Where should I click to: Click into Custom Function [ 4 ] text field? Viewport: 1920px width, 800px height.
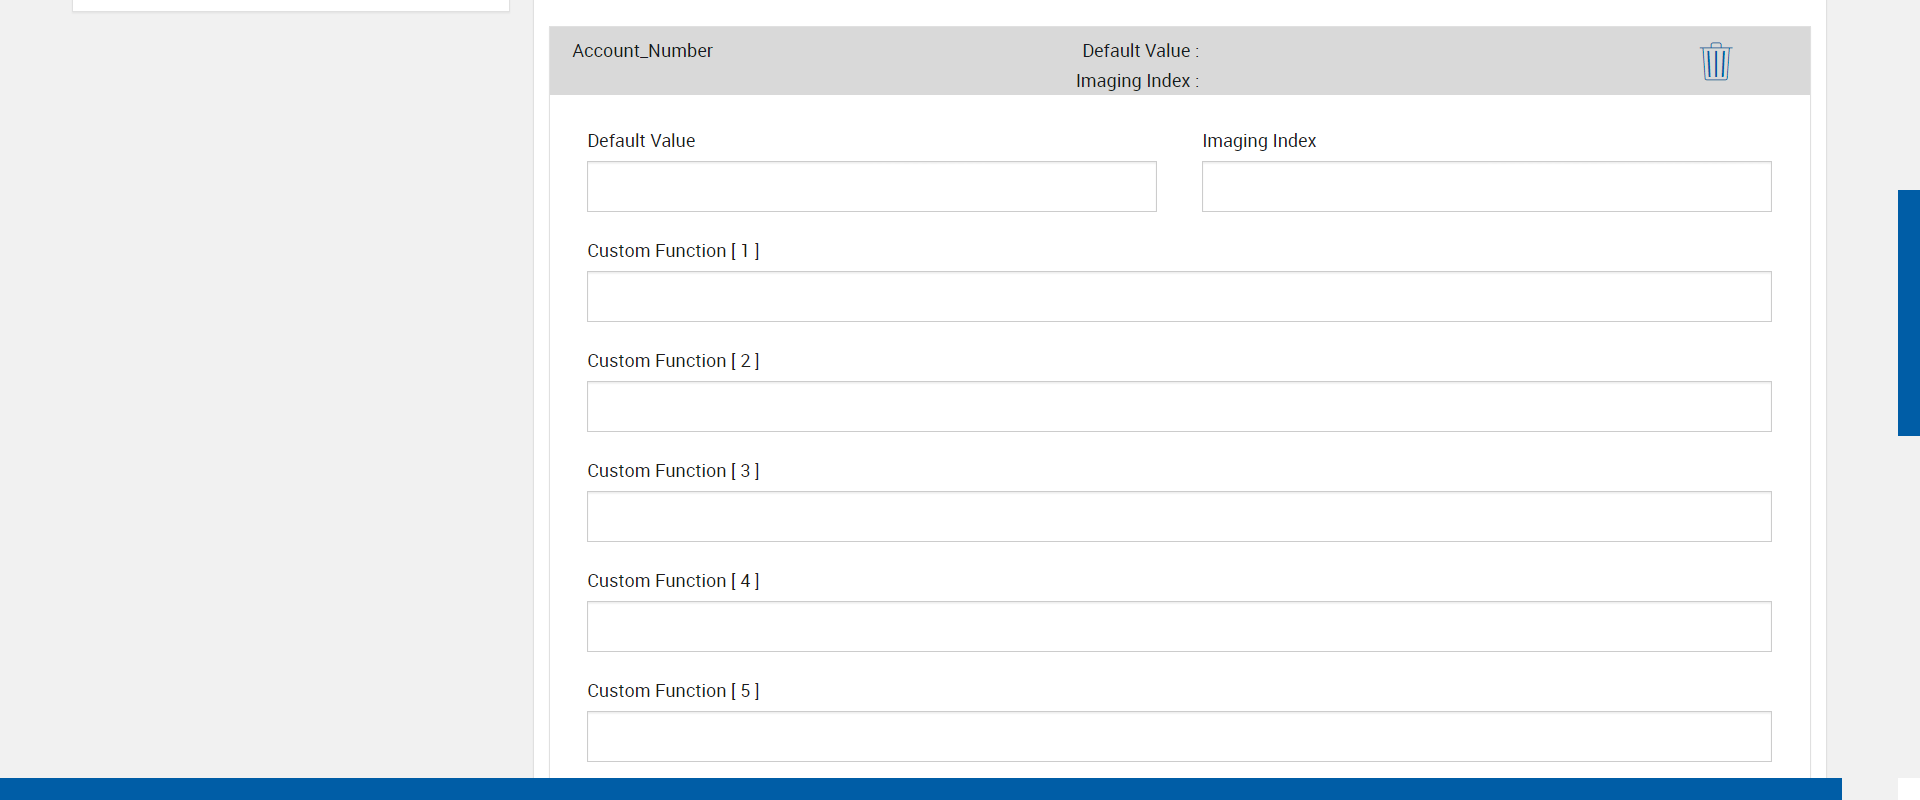click(1178, 627)
